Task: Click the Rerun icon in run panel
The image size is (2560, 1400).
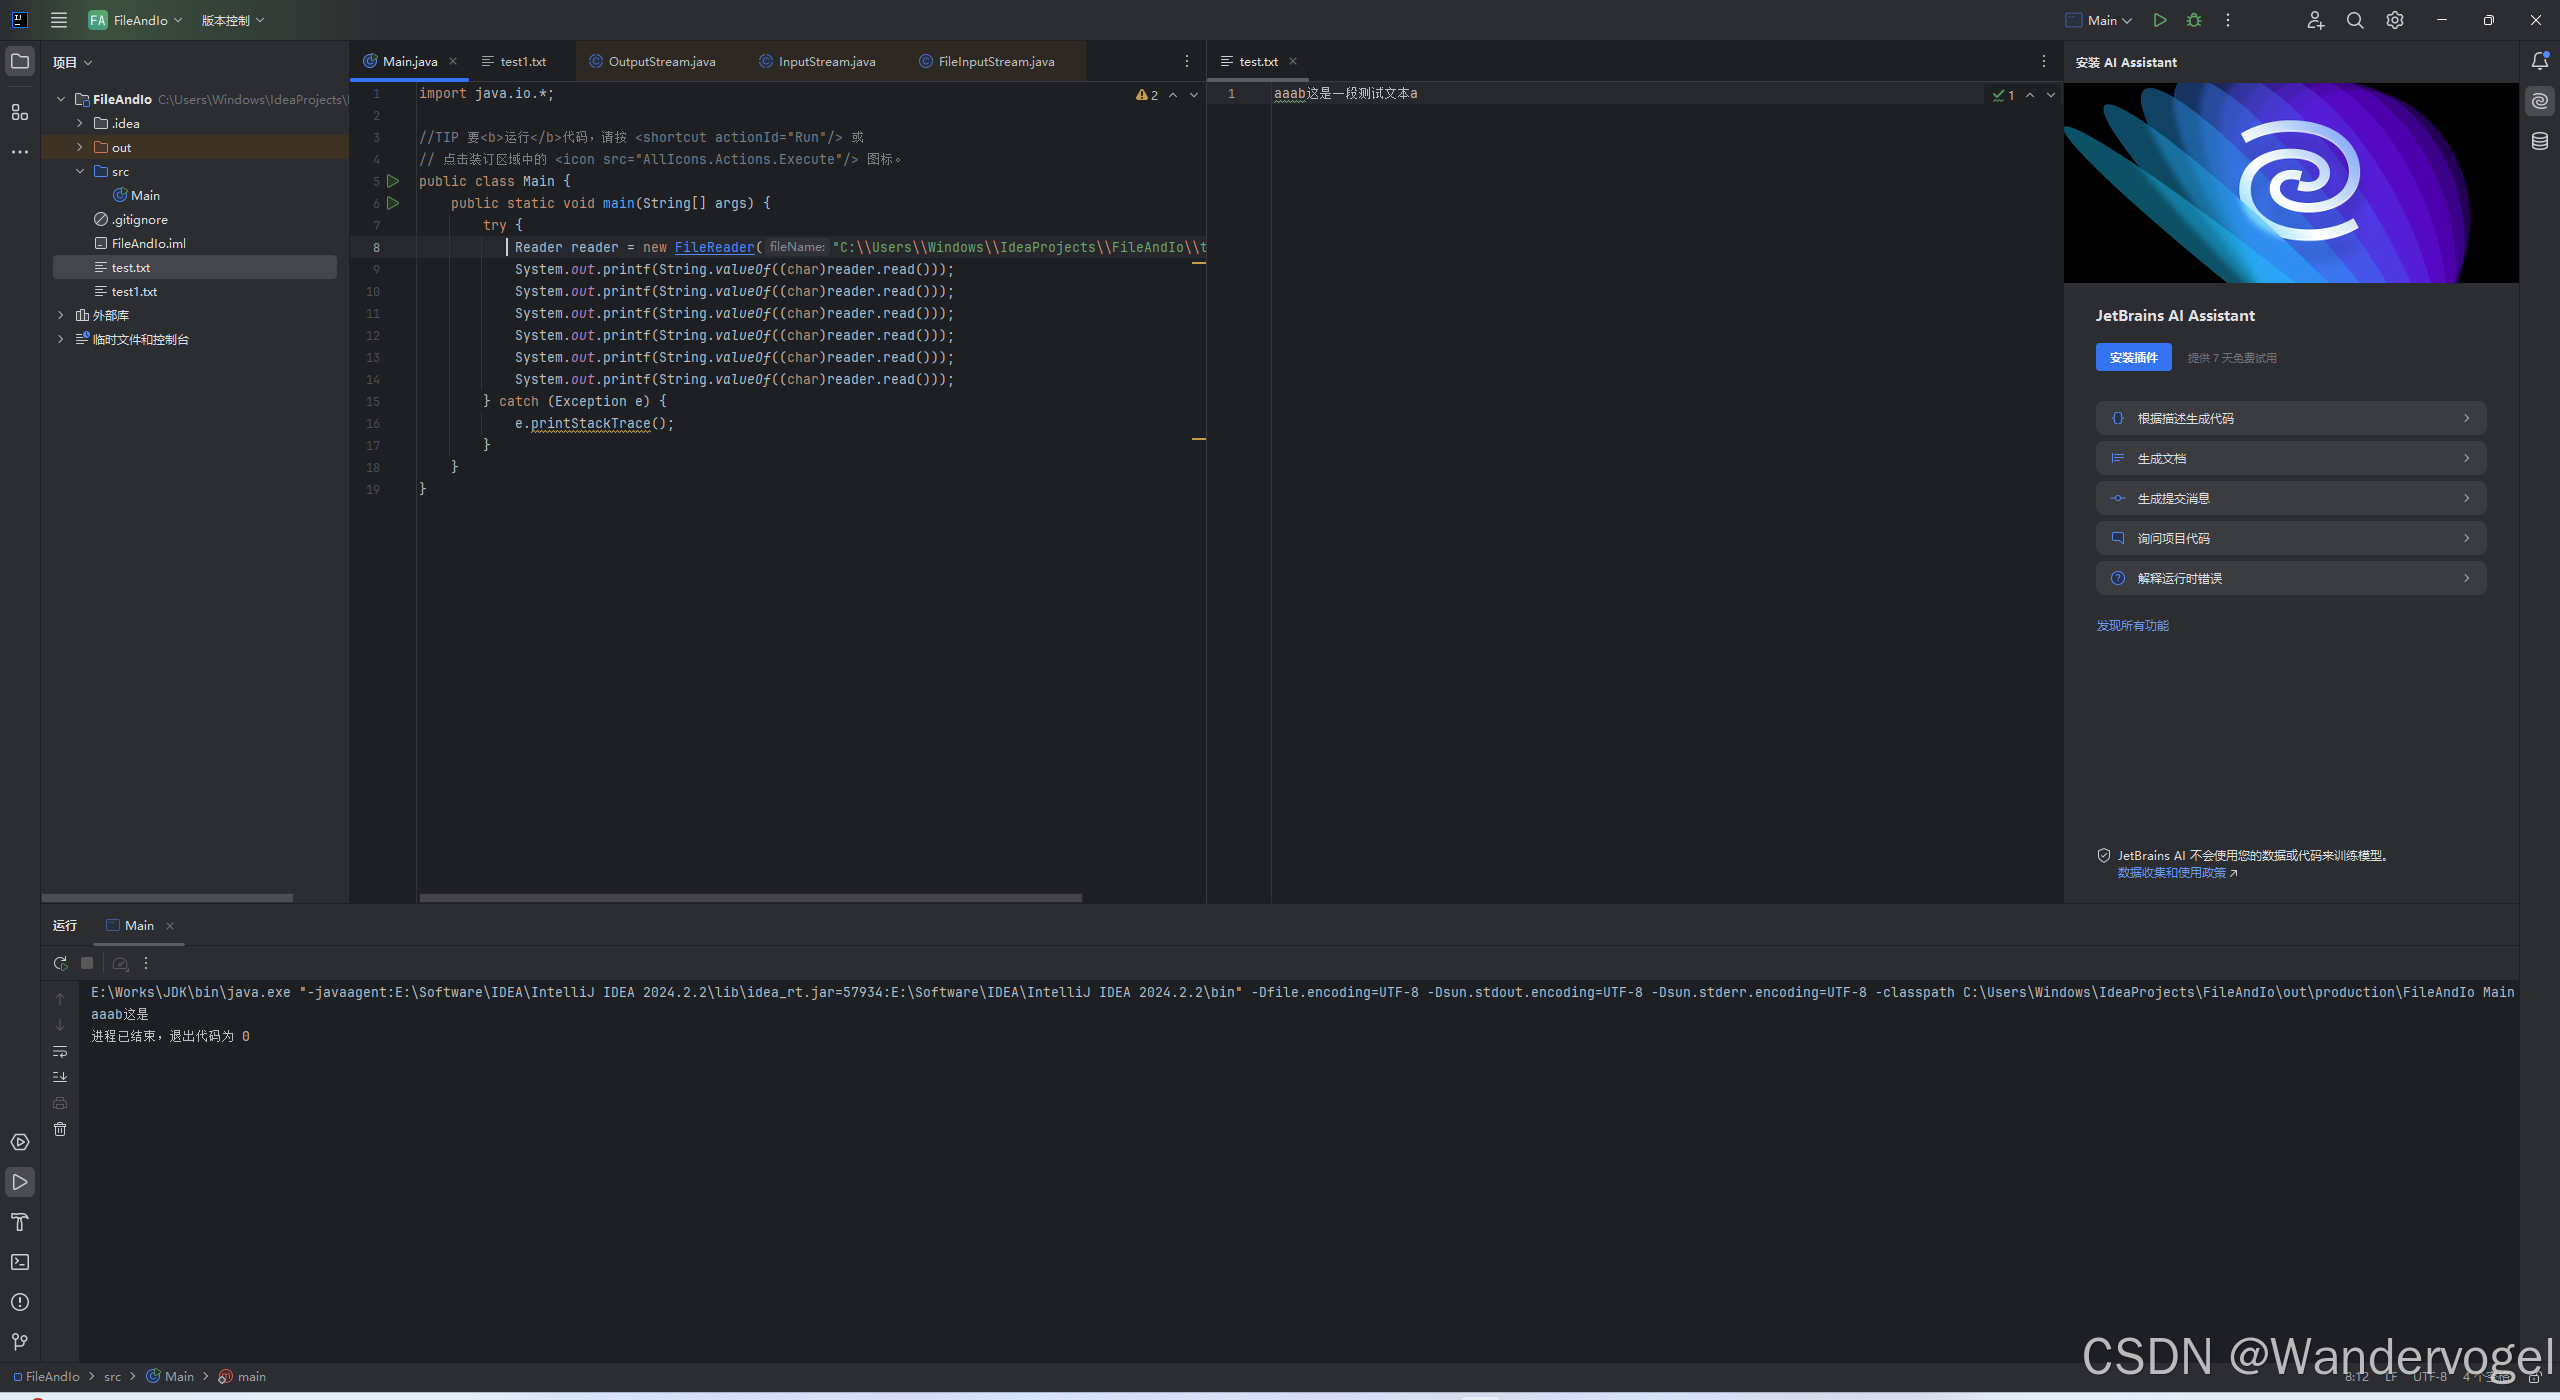Action: click(60, 963)
